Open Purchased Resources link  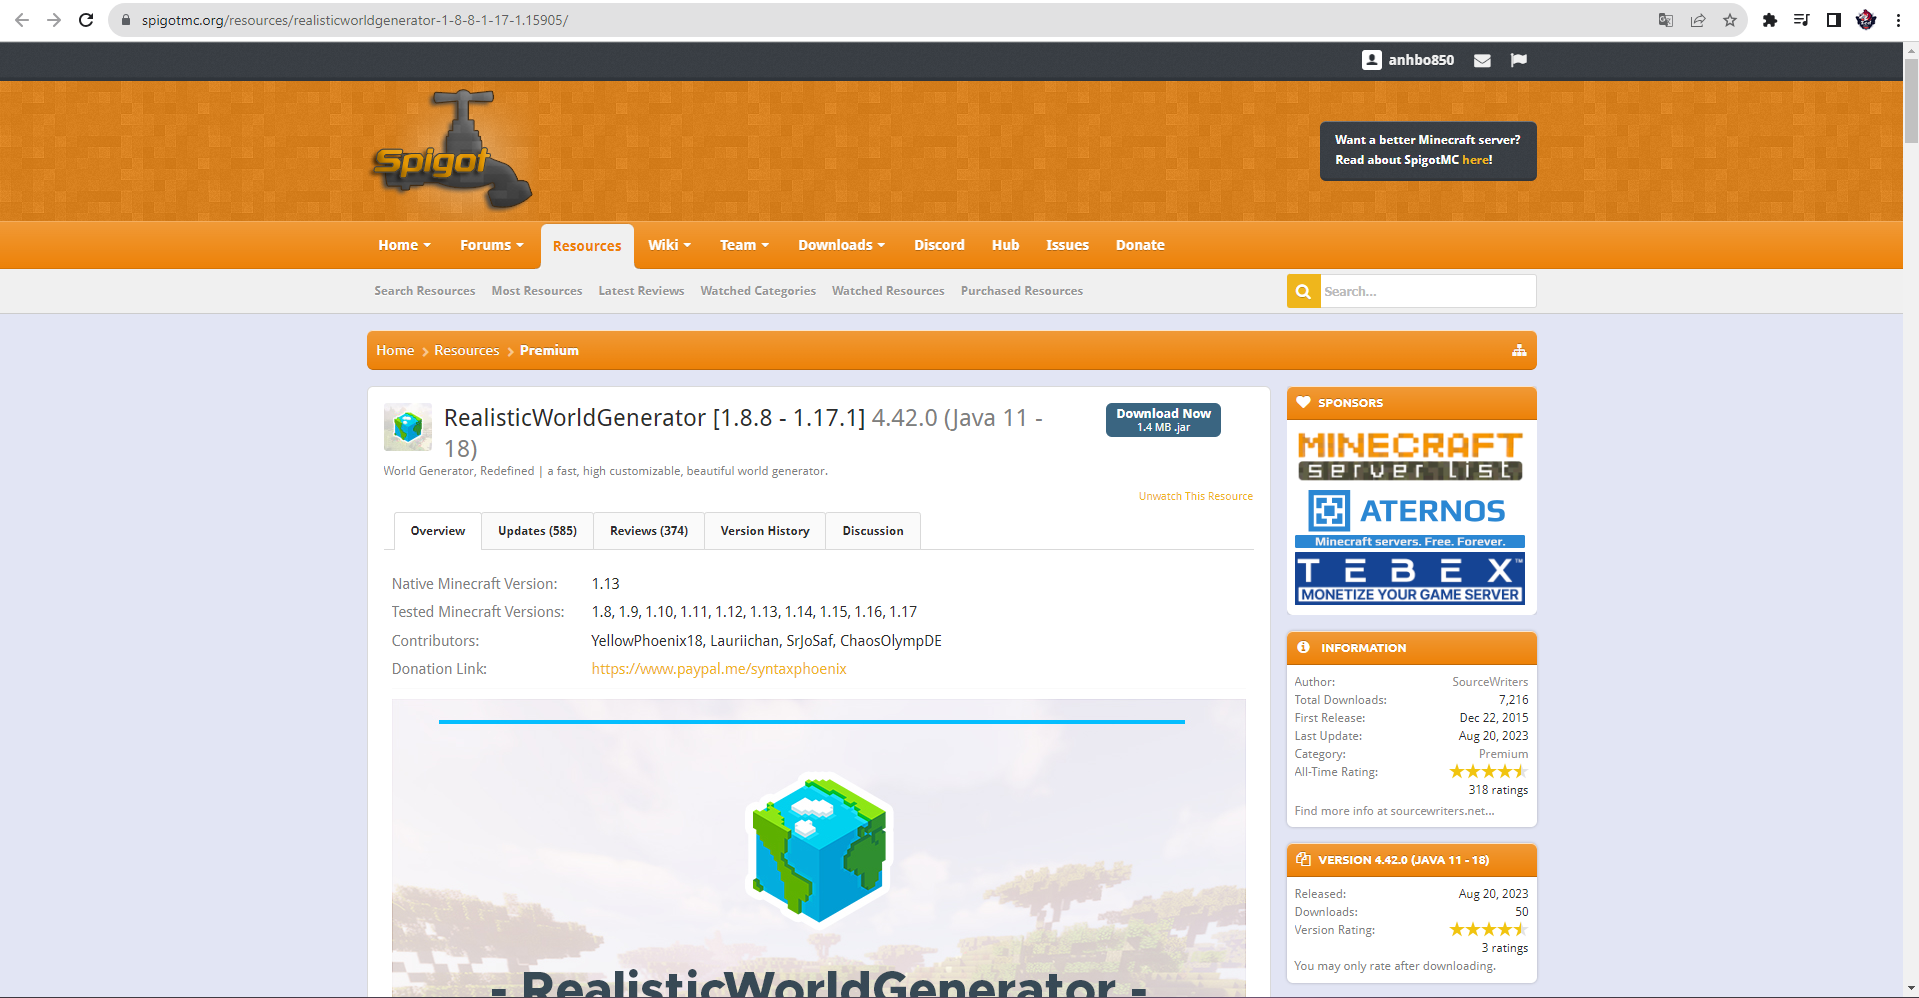point(1022,291)
